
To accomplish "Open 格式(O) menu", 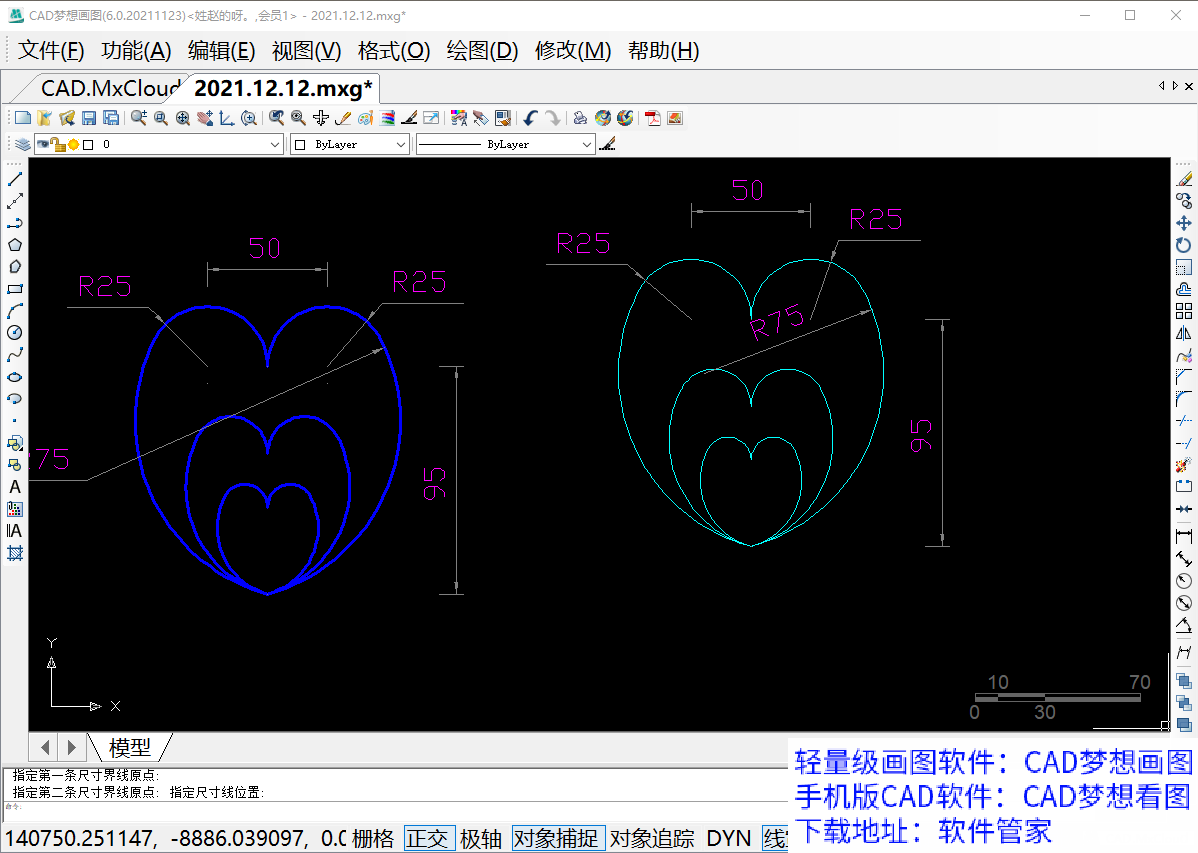I will click(394, 50).
